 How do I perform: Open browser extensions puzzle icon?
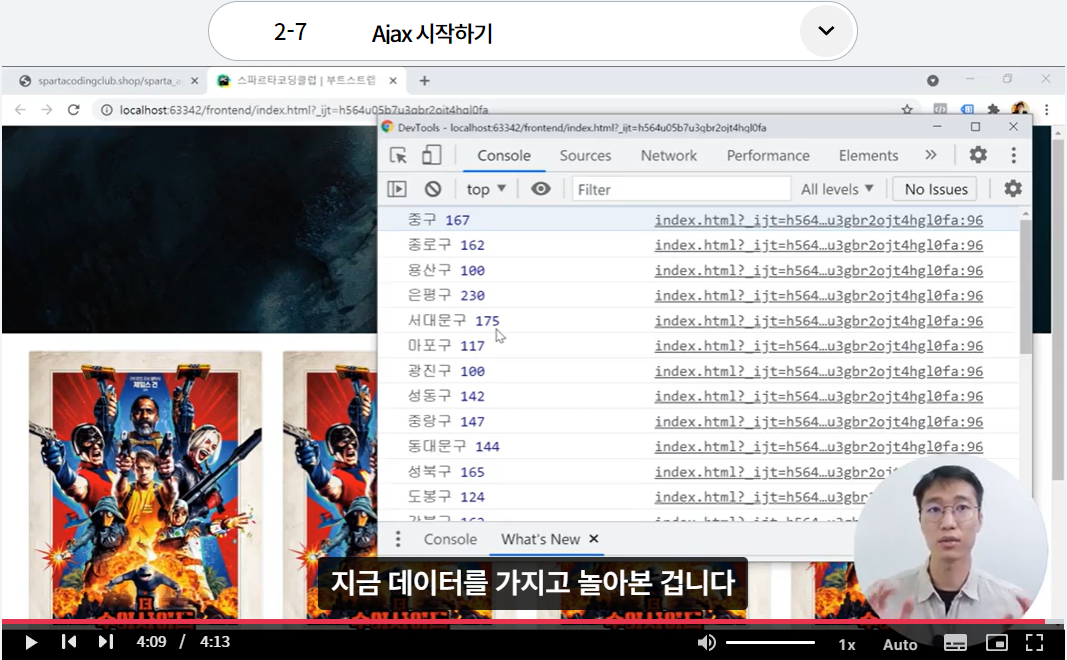pos(993,109)
